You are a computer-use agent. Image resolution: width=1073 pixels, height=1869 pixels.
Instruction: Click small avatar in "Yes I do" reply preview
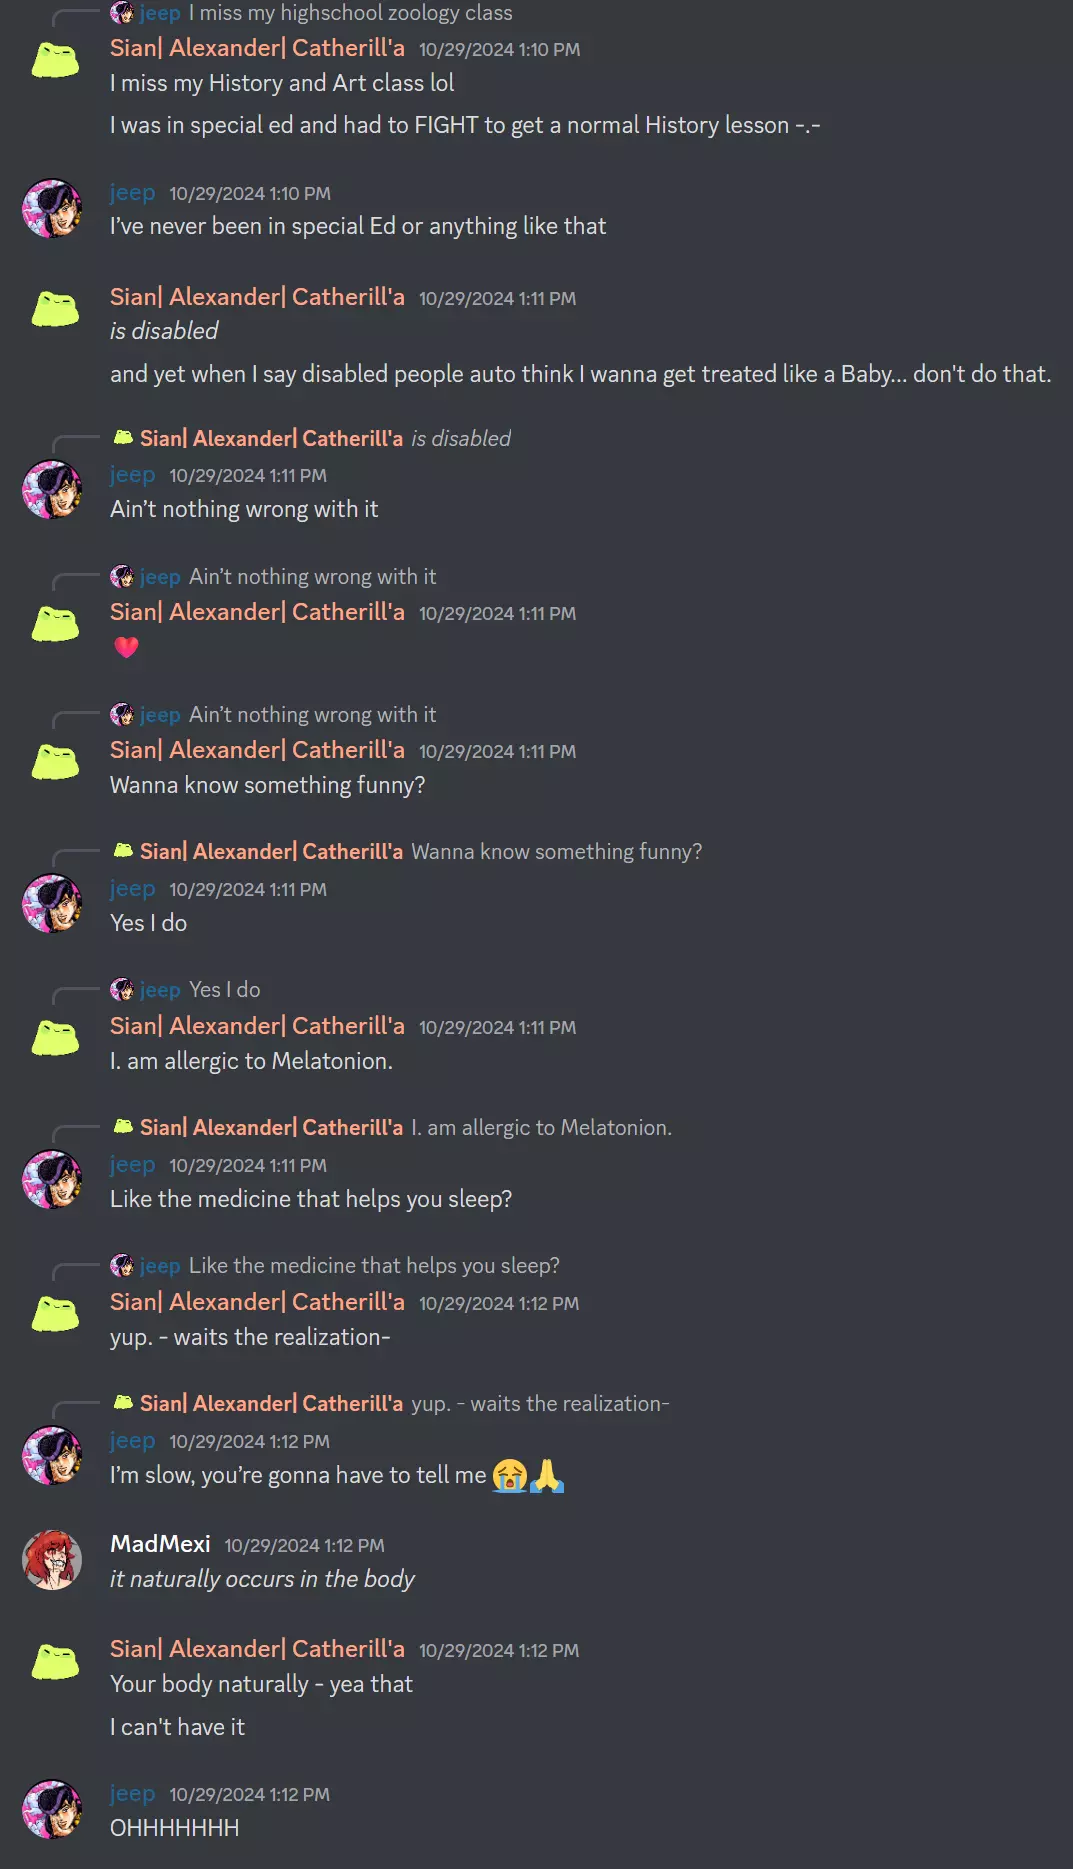(122, 990)
